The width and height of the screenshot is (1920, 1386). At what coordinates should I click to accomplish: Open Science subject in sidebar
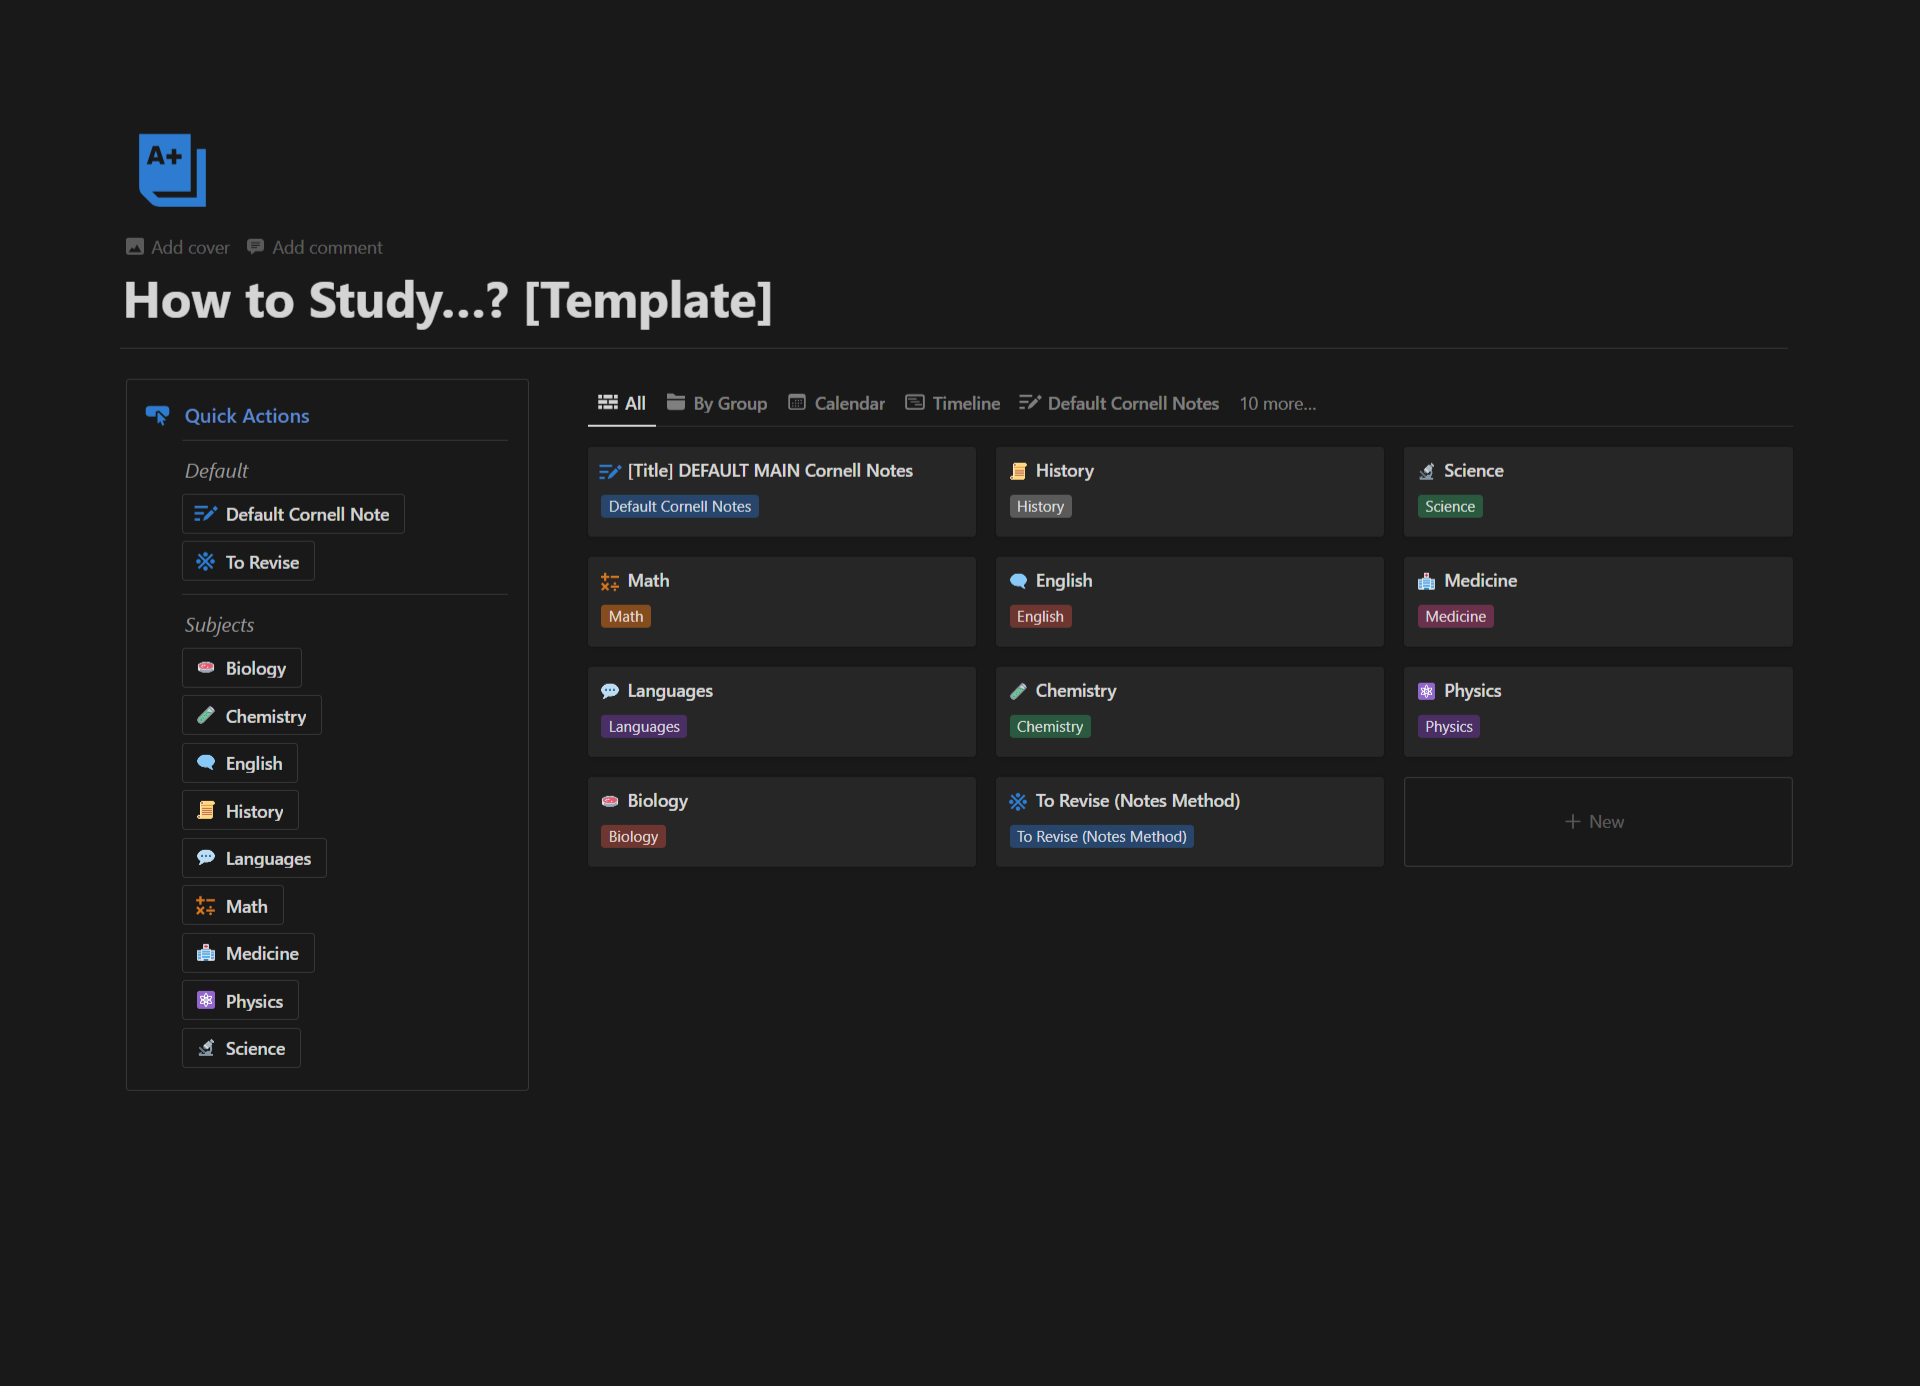[241, 1048]
